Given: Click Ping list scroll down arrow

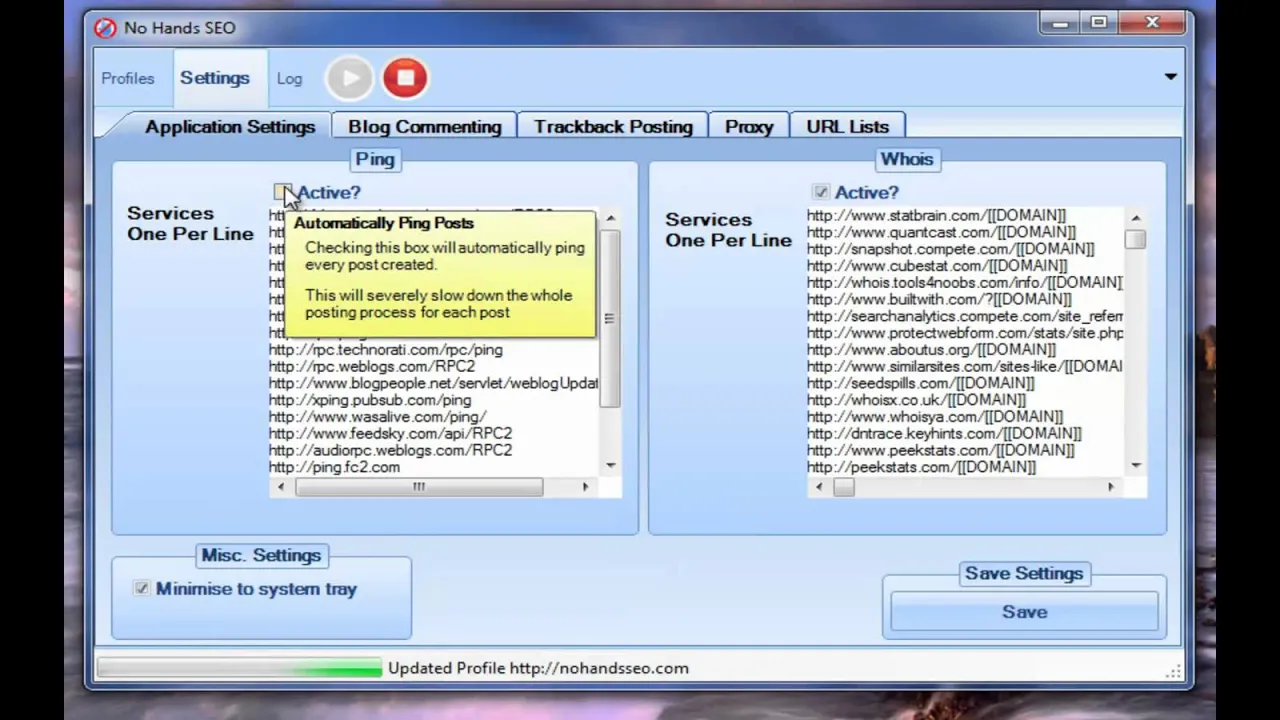Looking at the screenshot, I should click(x=610, y=466).
